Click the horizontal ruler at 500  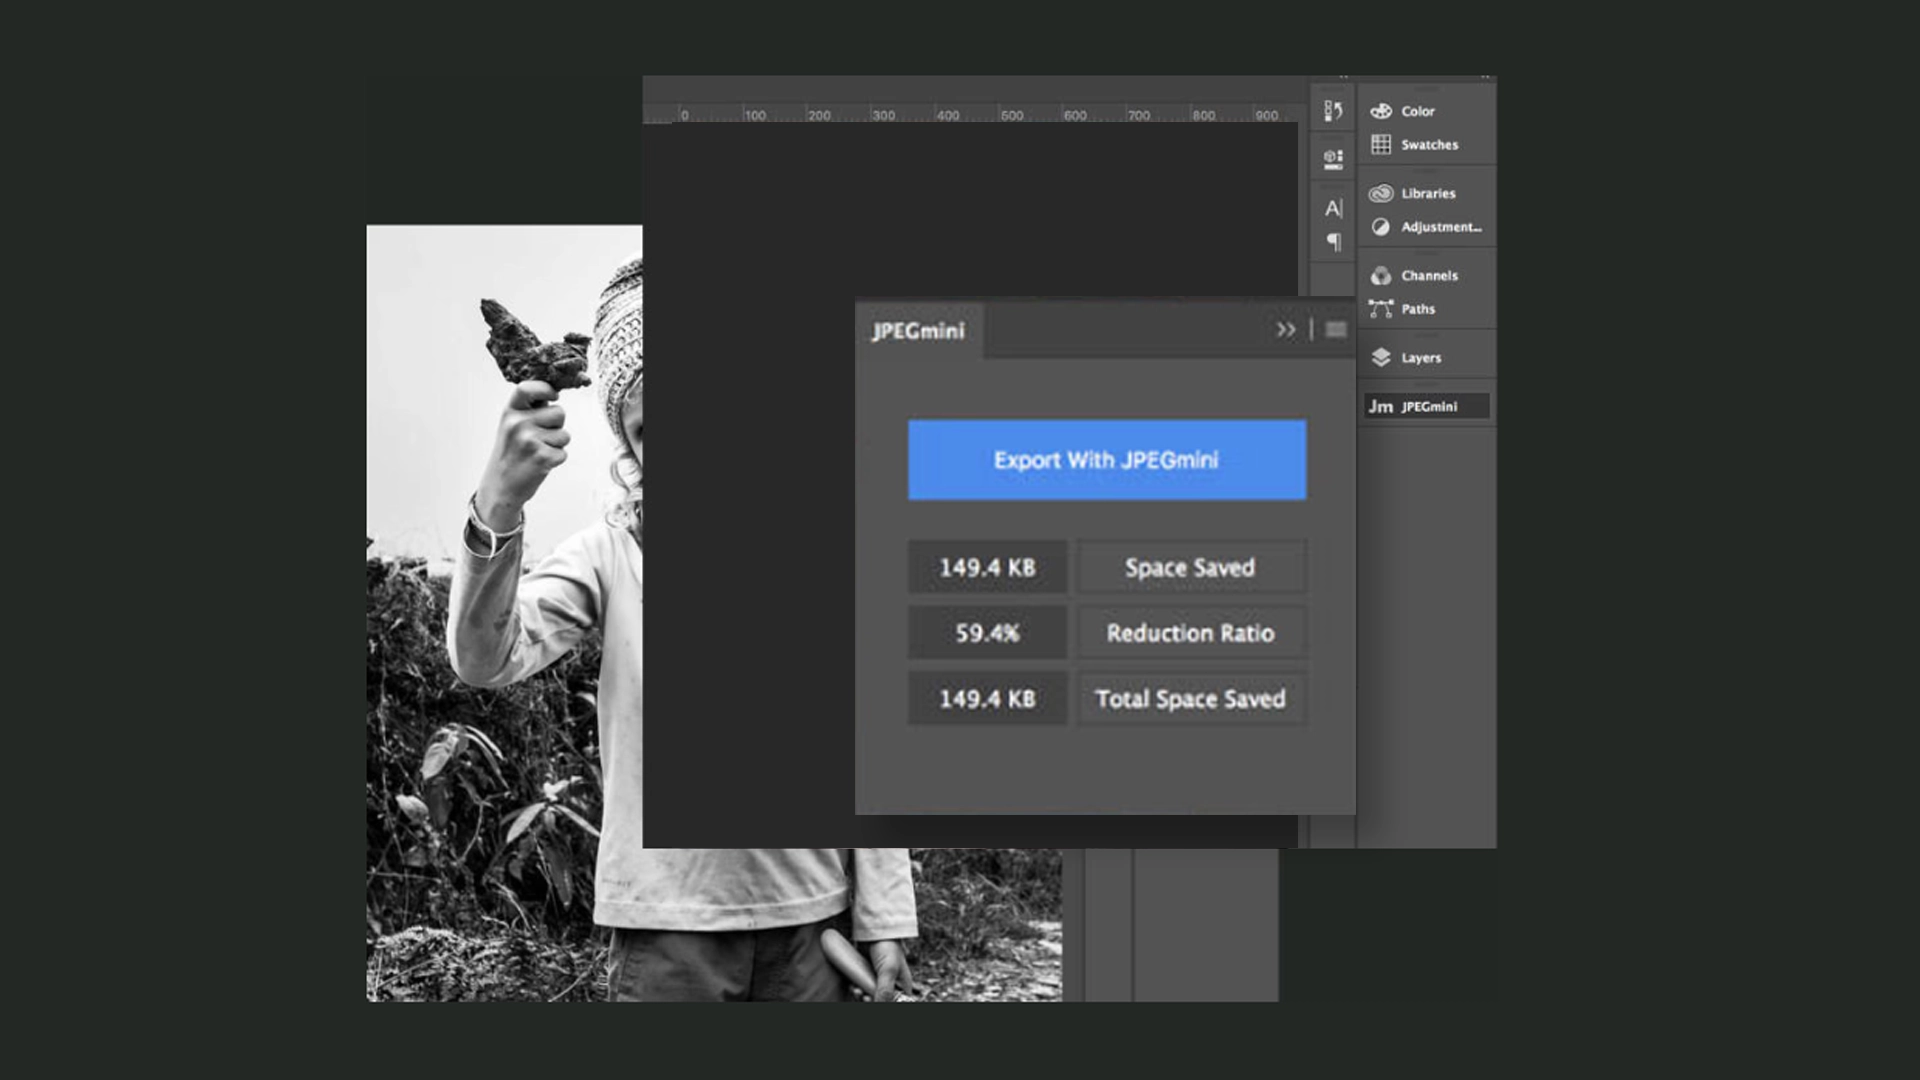[1011, 115]
